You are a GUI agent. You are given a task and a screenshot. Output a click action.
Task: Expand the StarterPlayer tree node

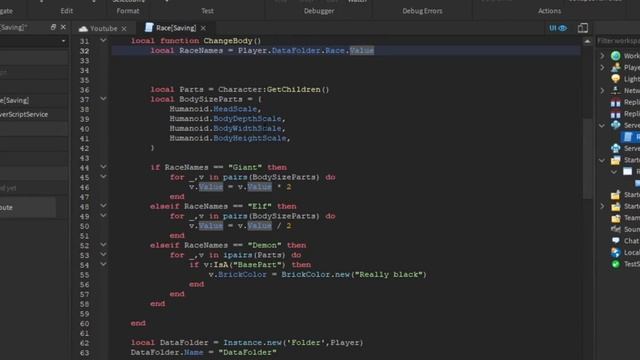[602, 207]
